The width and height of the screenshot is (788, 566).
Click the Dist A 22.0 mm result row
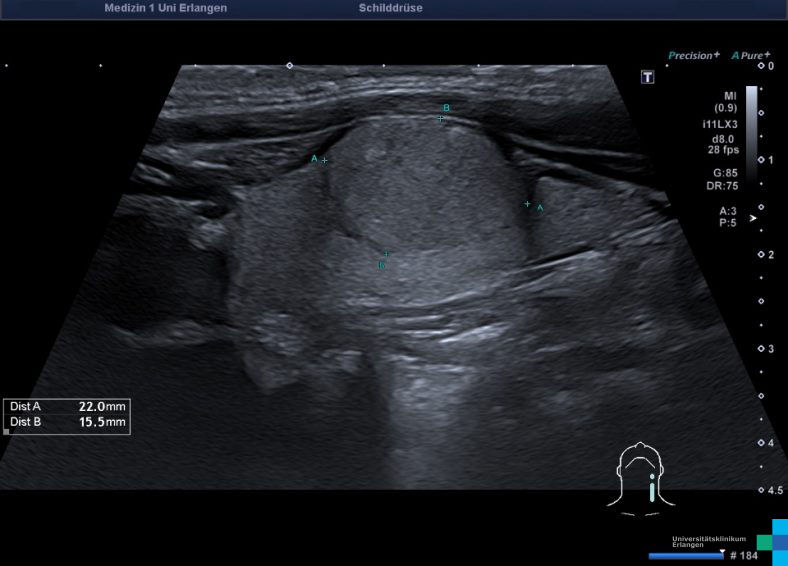click(67, 406)
